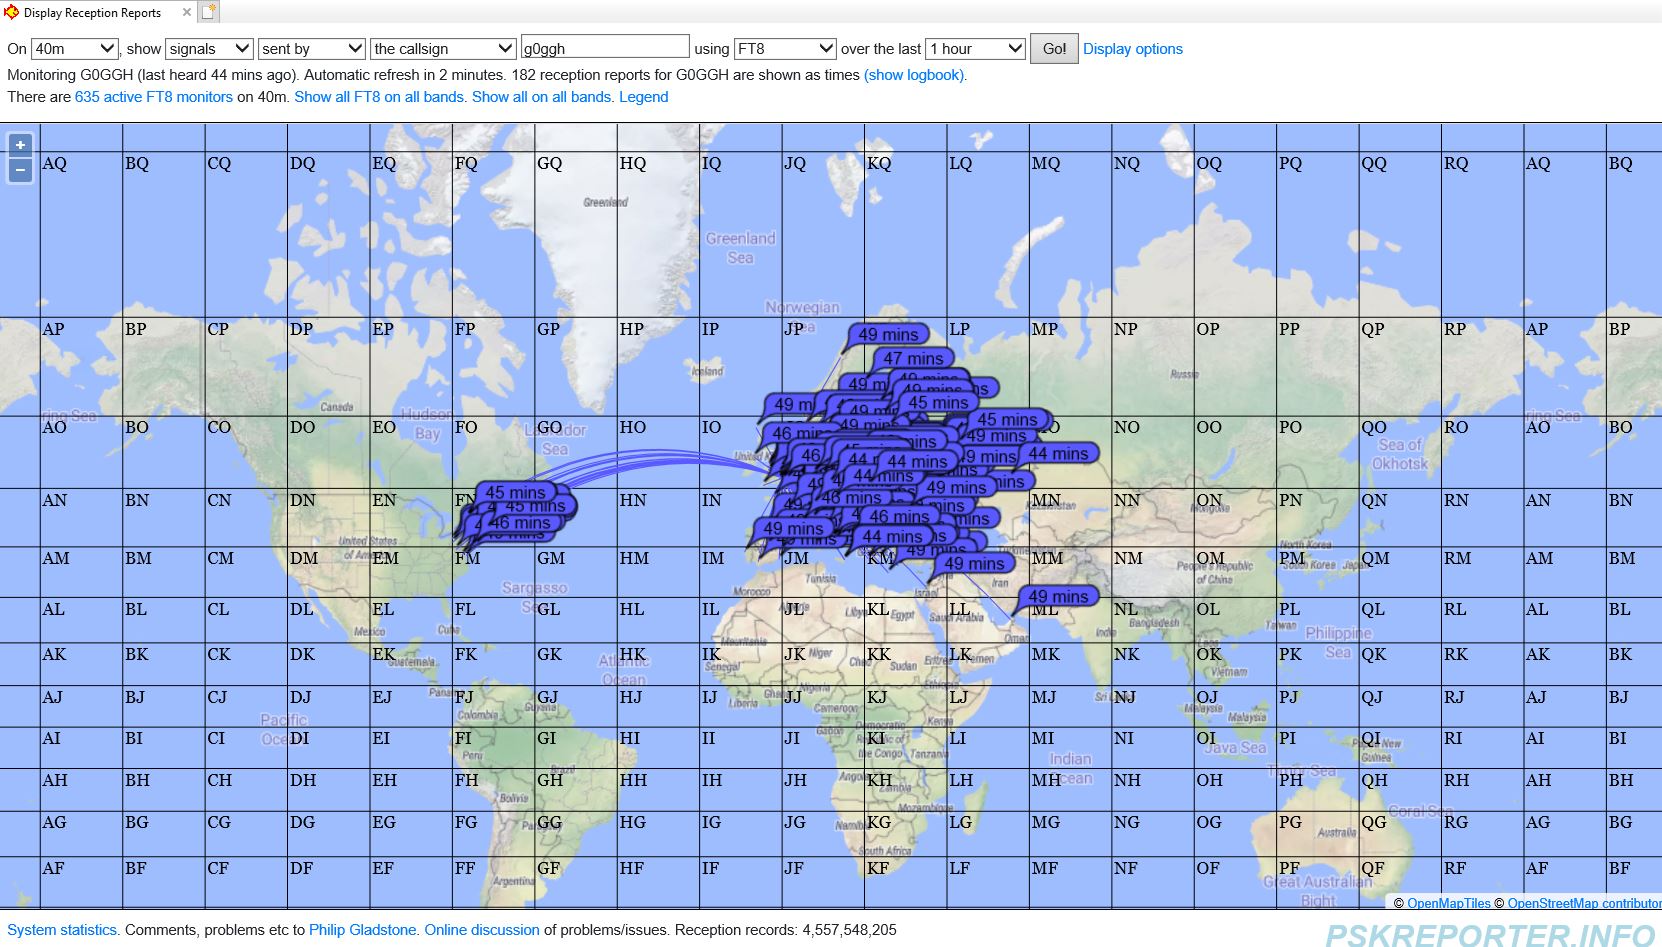Open the sent by direction dropdown
The height and width of the screenshot is (947, 1662).
tap(312, 48)
